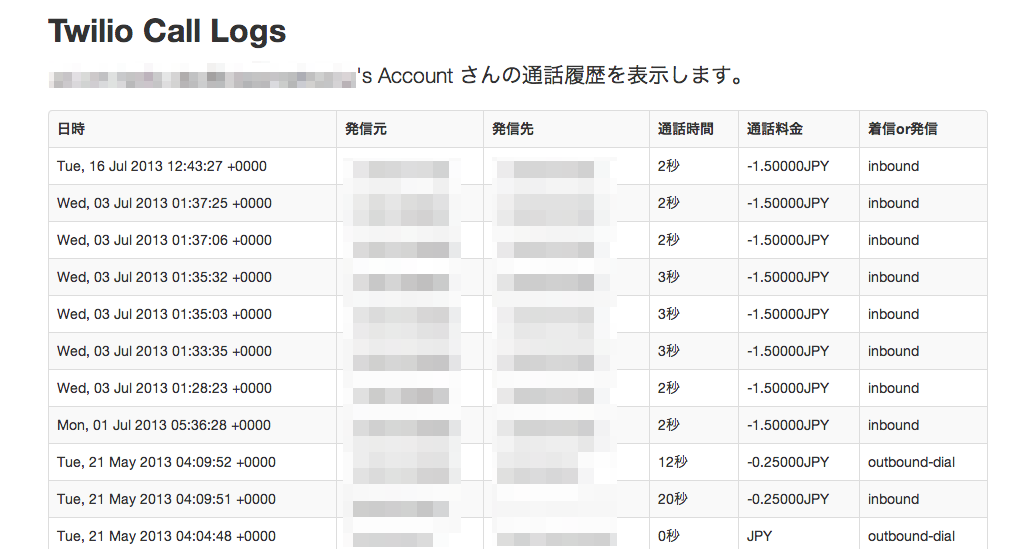Click the Mon, 01 Jul 2013 05:36:28 date cell

click(164, 425)
